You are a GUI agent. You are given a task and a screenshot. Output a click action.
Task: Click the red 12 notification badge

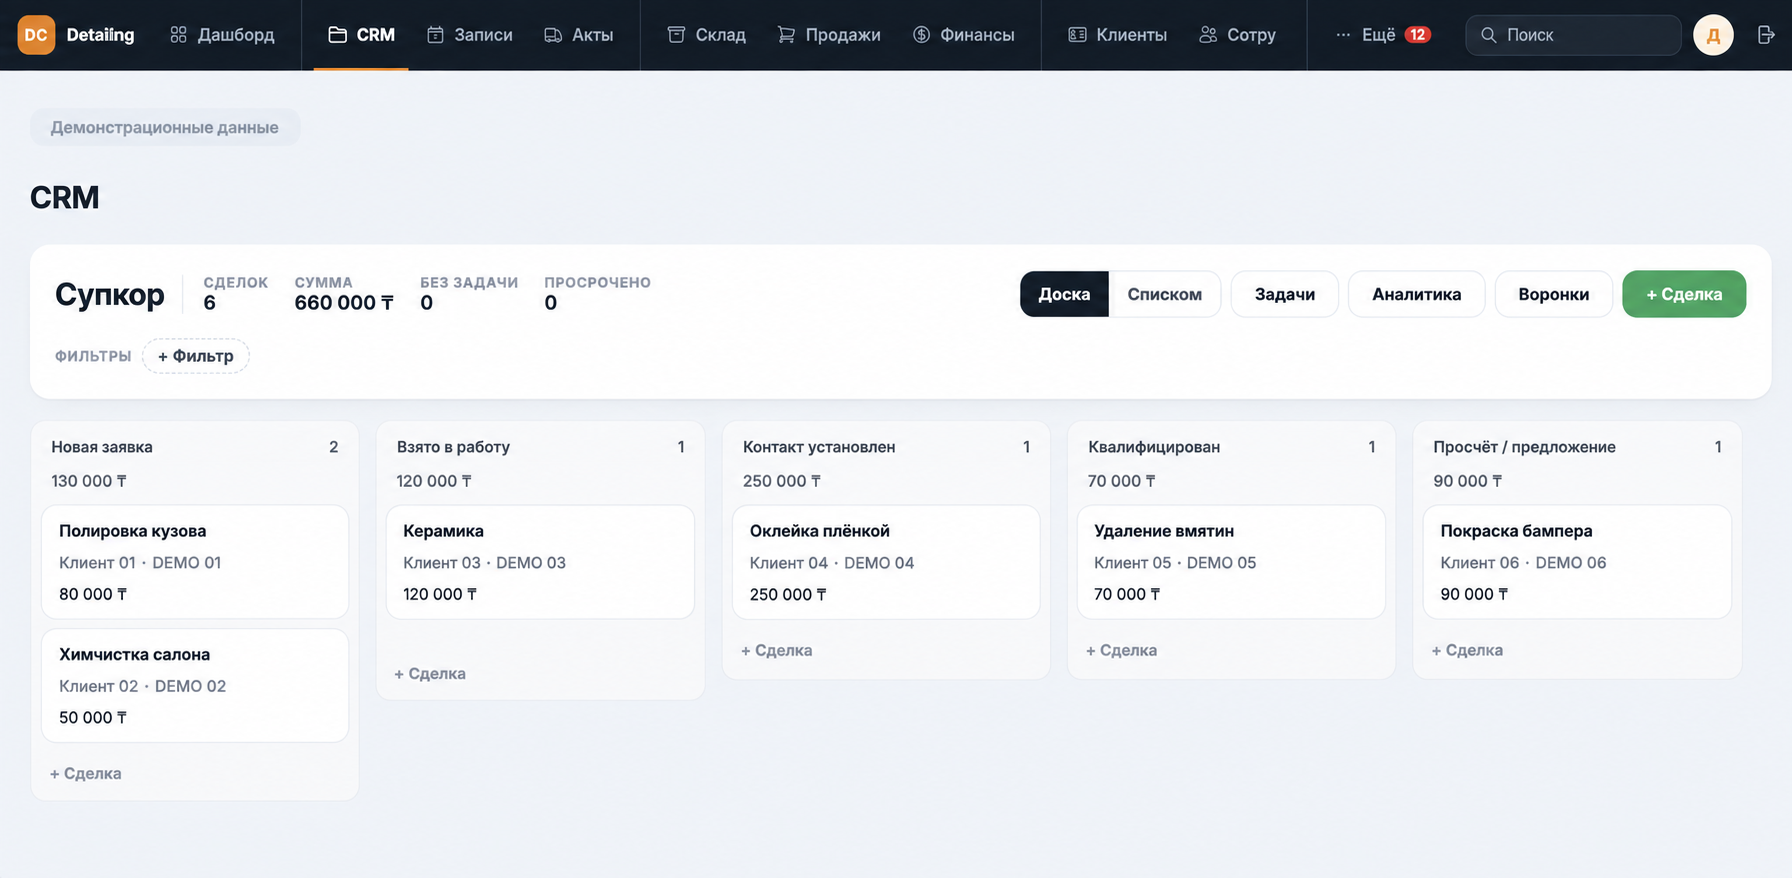(x=1417, y=35)
